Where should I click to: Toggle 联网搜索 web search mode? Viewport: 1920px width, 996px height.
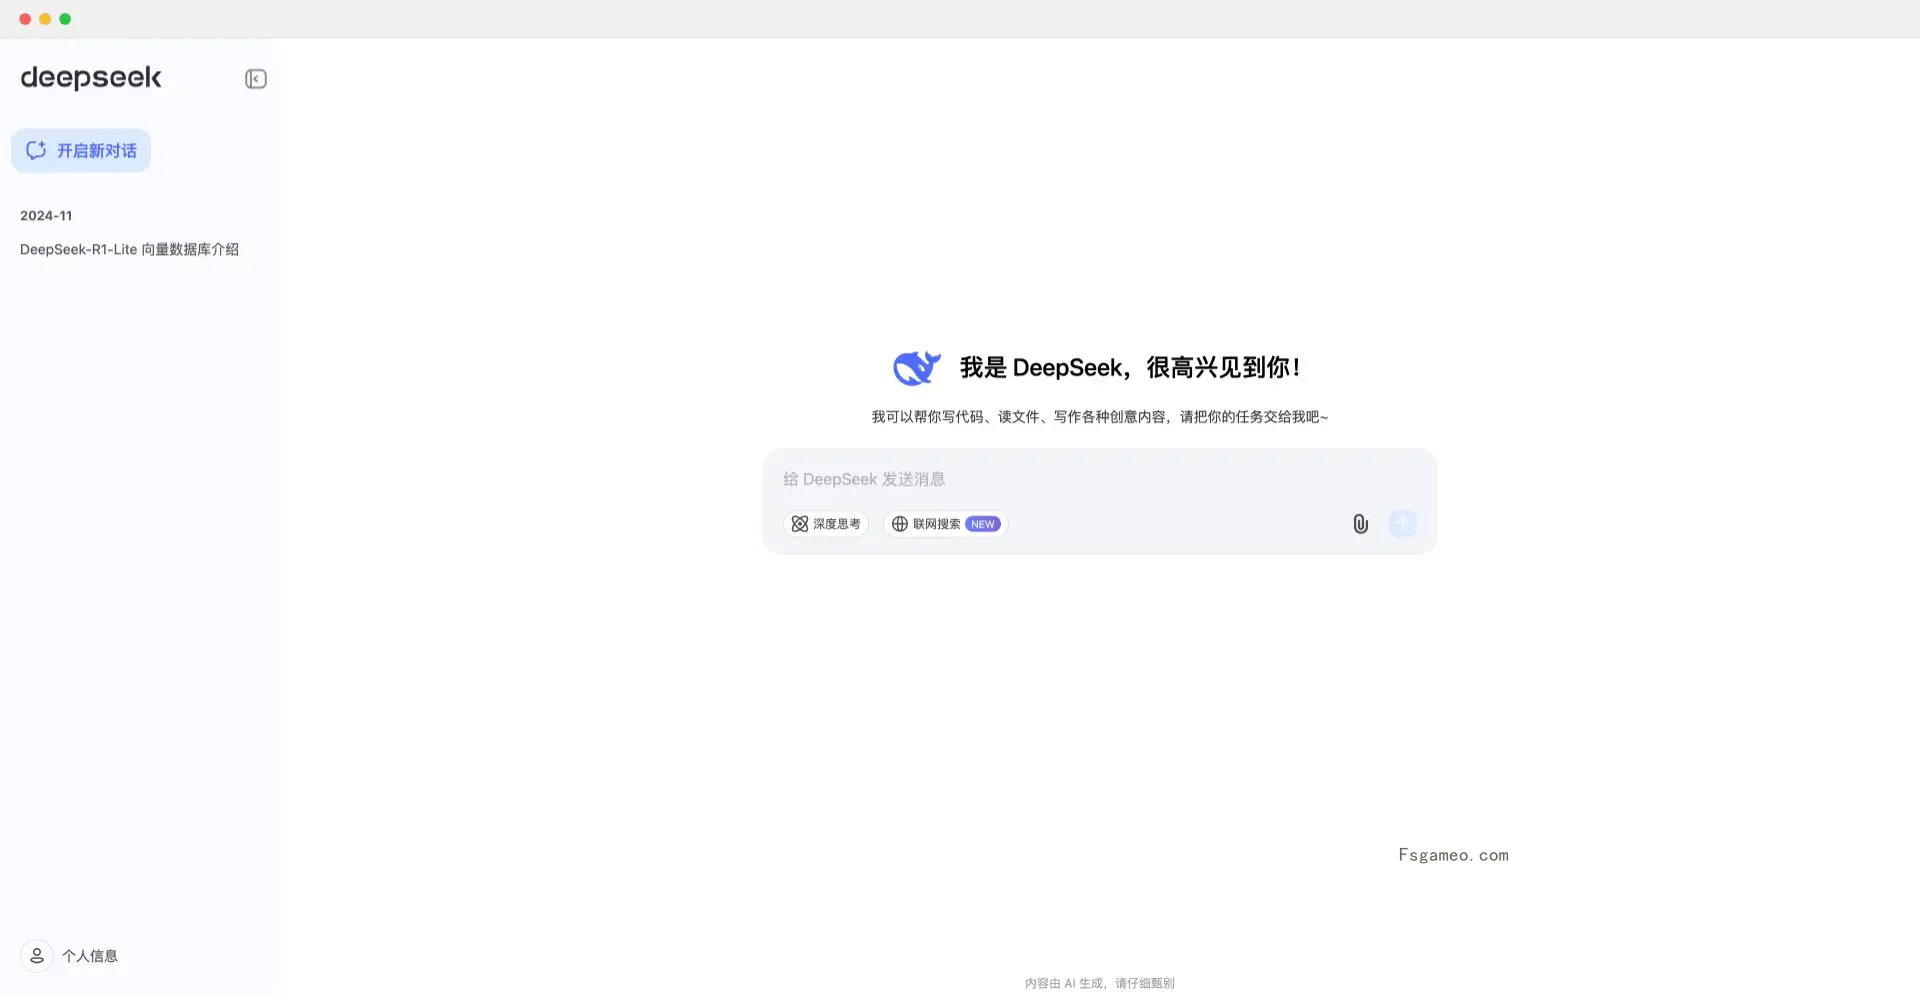[945, 524]
